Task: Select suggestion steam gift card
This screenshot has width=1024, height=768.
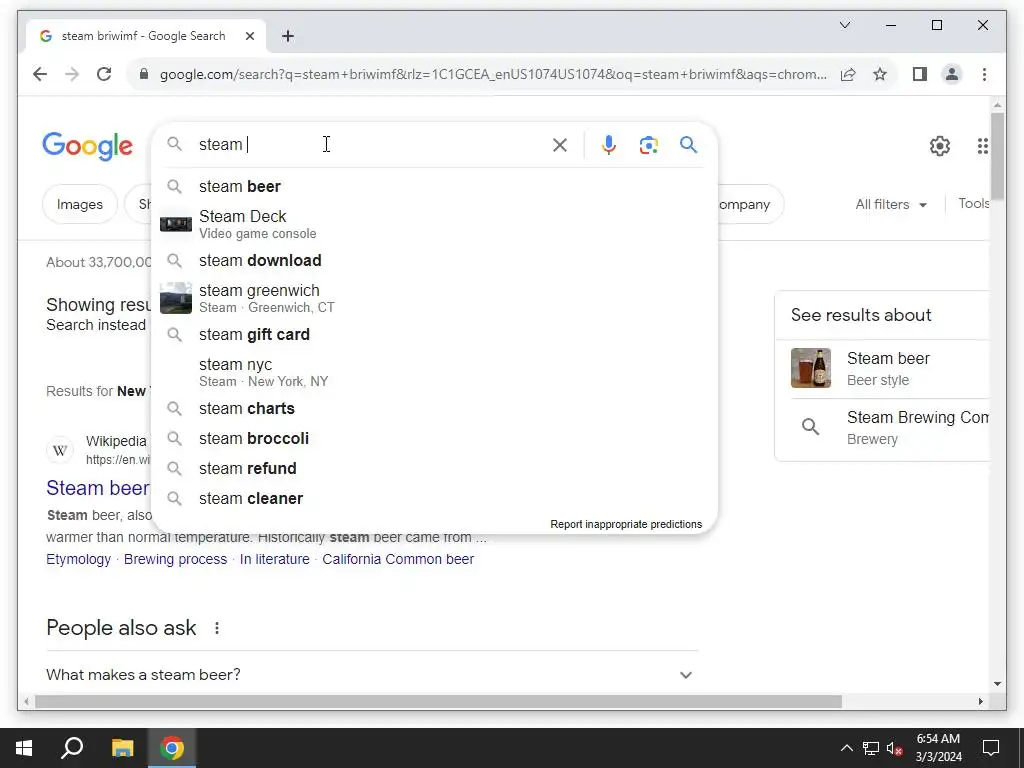Action: 434,334
